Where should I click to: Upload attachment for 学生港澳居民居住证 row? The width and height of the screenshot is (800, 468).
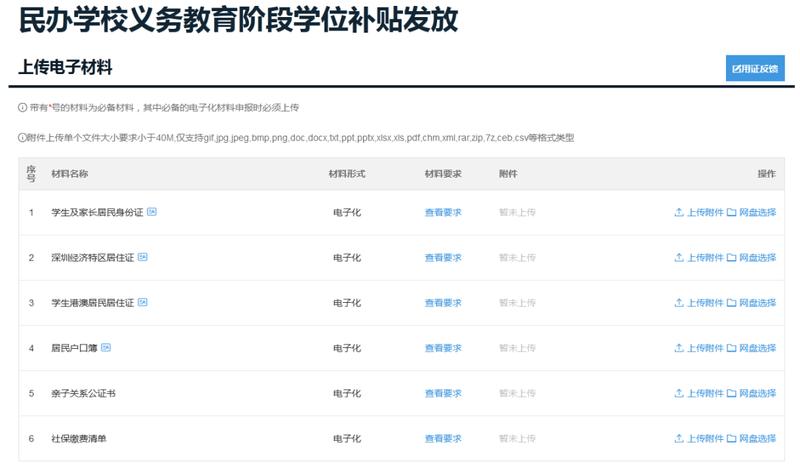(x=698, y=303)
